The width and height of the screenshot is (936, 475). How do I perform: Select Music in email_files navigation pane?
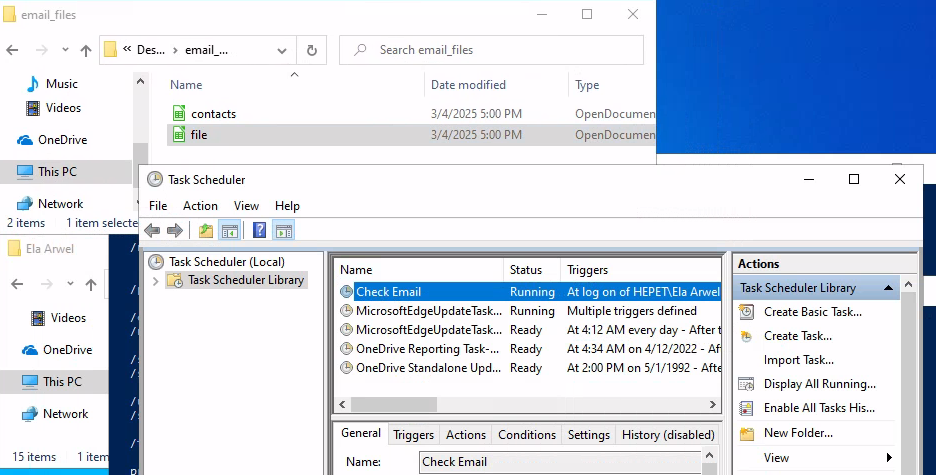[61, 84]
